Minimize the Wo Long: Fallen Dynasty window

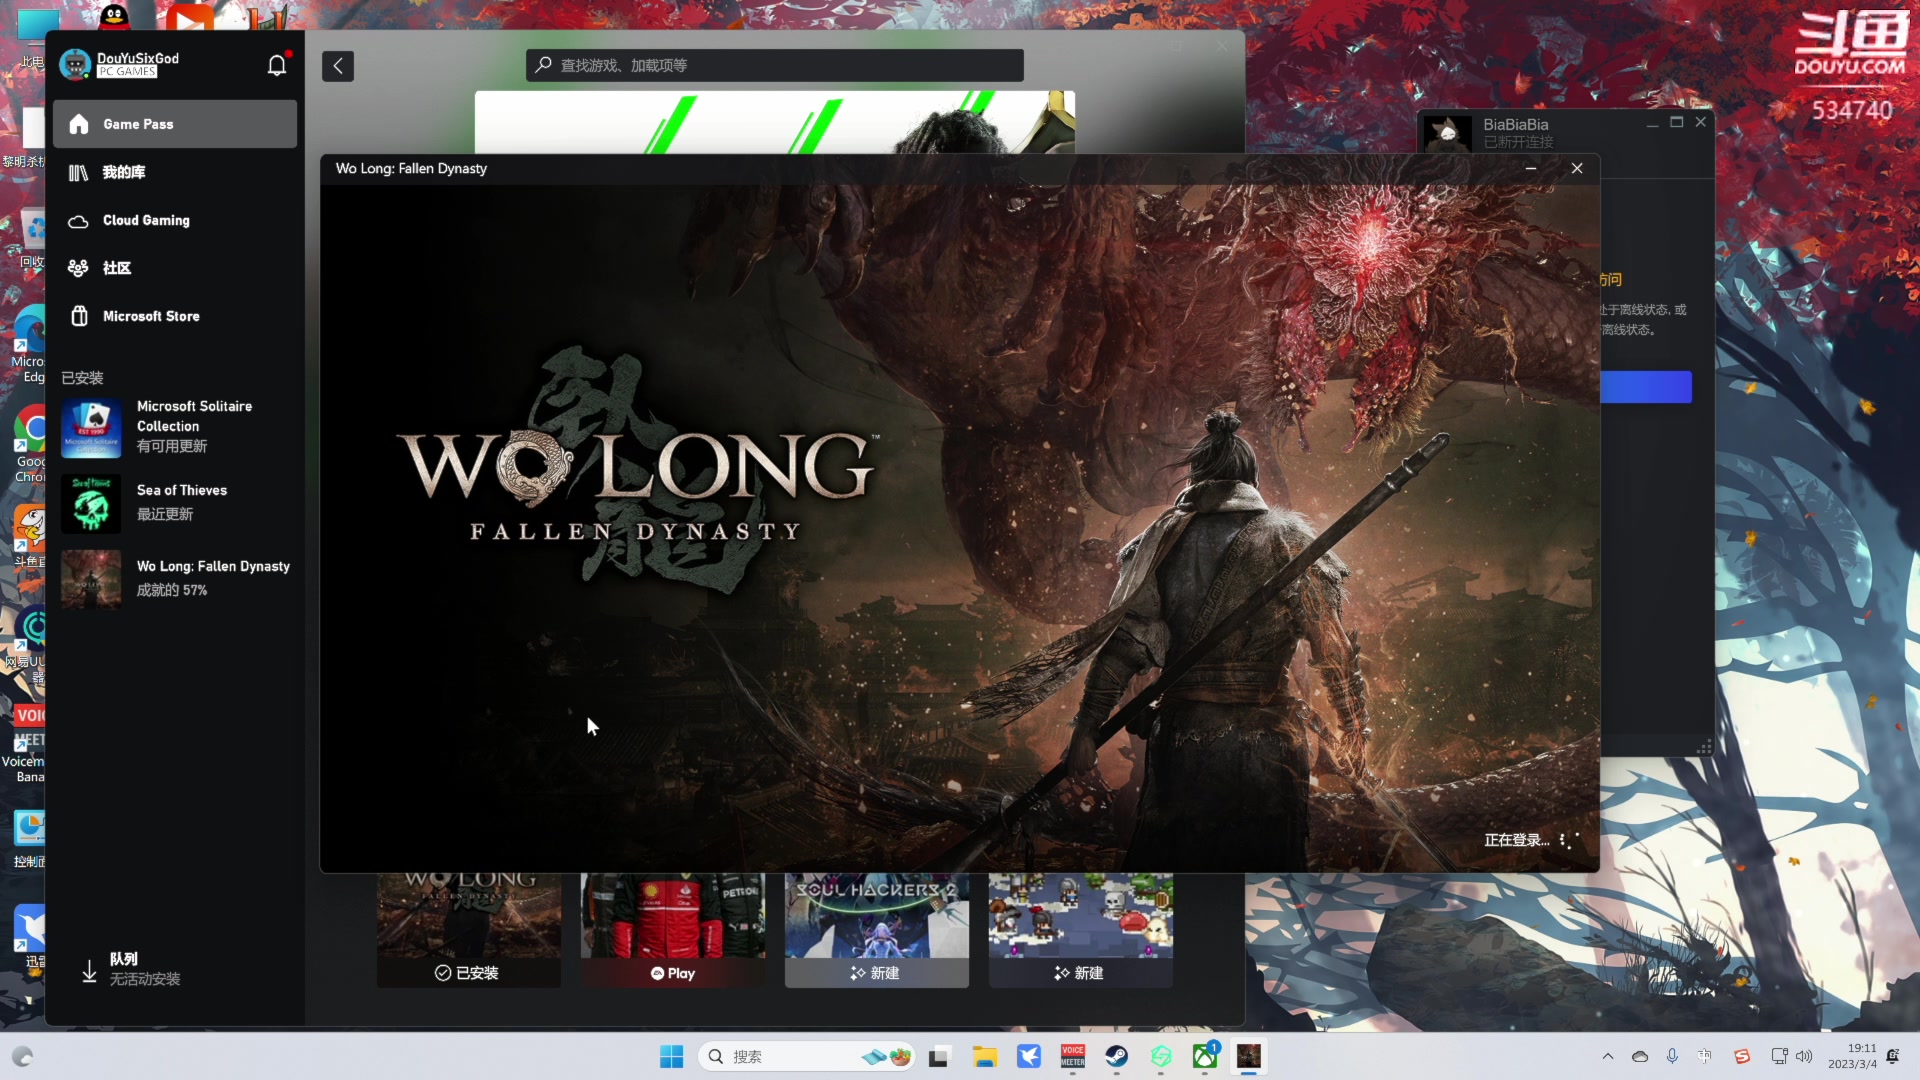click(x=1530, y=168)
